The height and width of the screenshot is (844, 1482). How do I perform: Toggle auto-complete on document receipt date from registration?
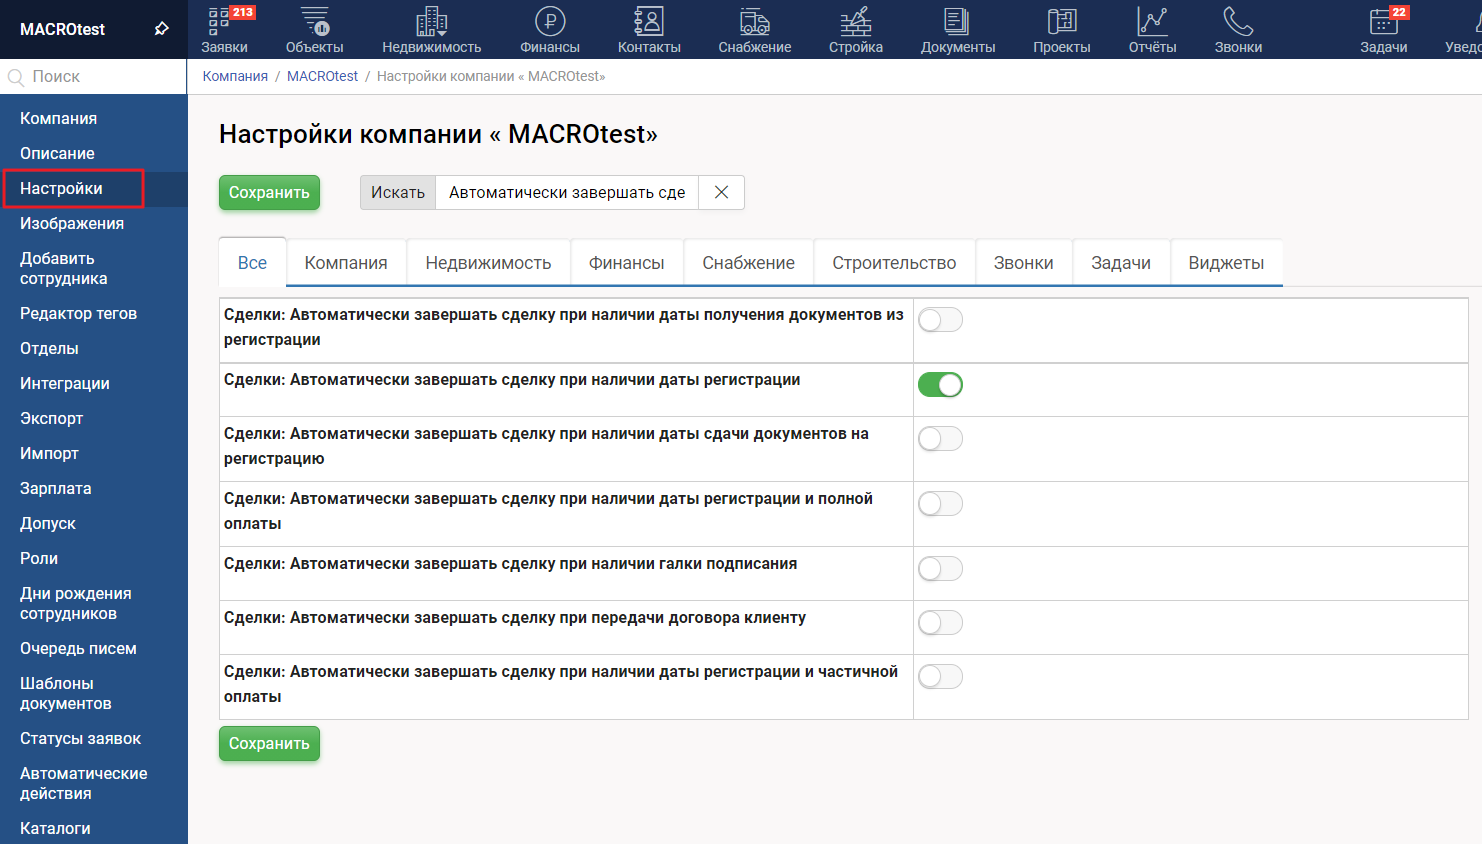[940, 320]
